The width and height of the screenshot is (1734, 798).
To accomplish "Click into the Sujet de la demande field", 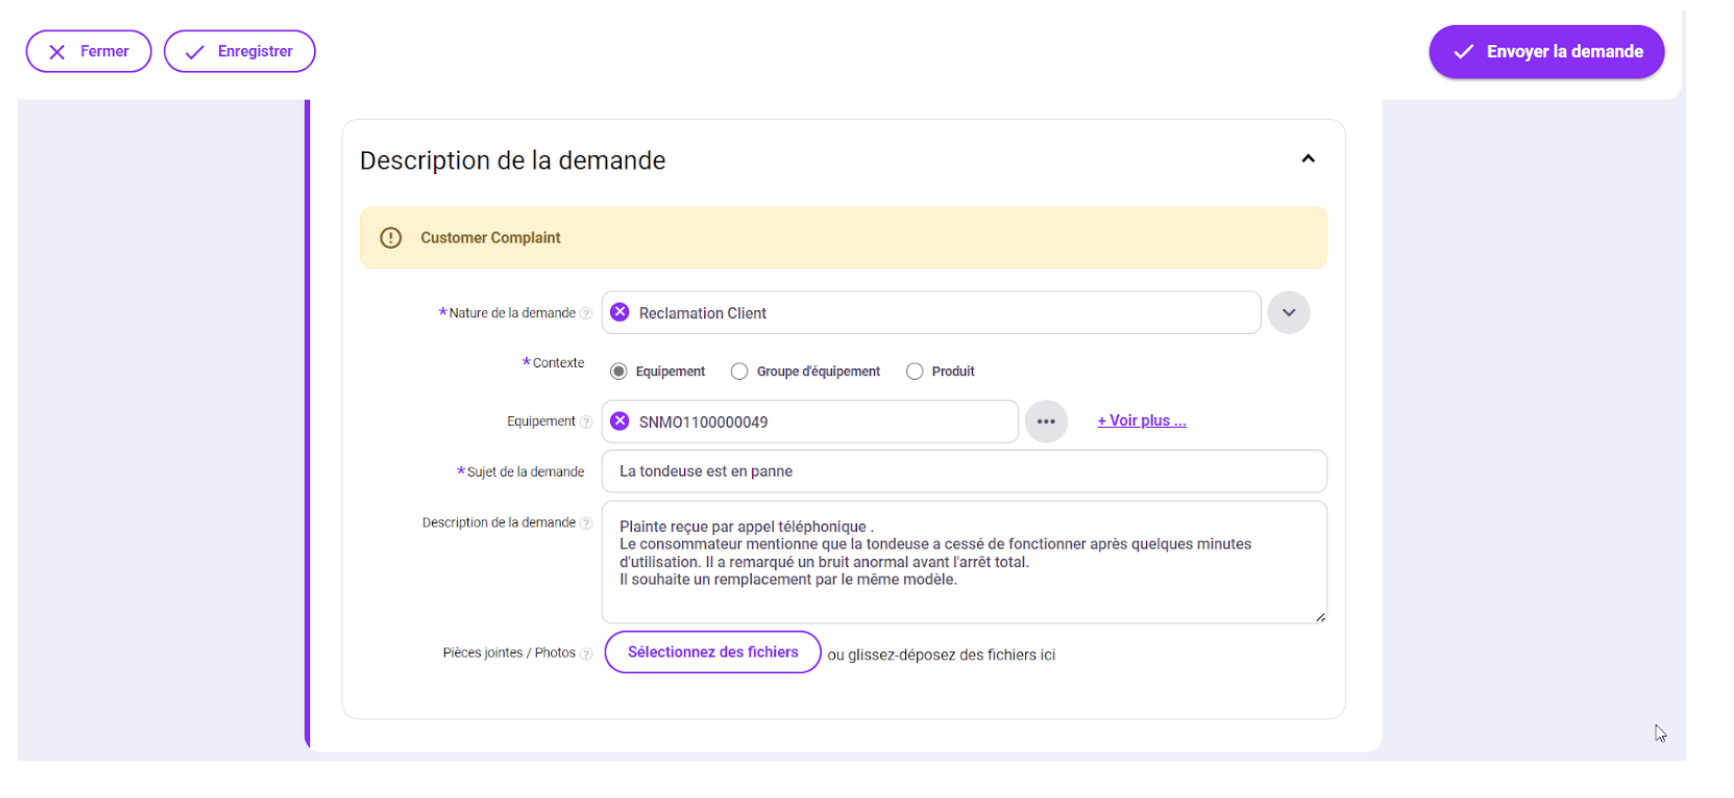I will 963,471.
